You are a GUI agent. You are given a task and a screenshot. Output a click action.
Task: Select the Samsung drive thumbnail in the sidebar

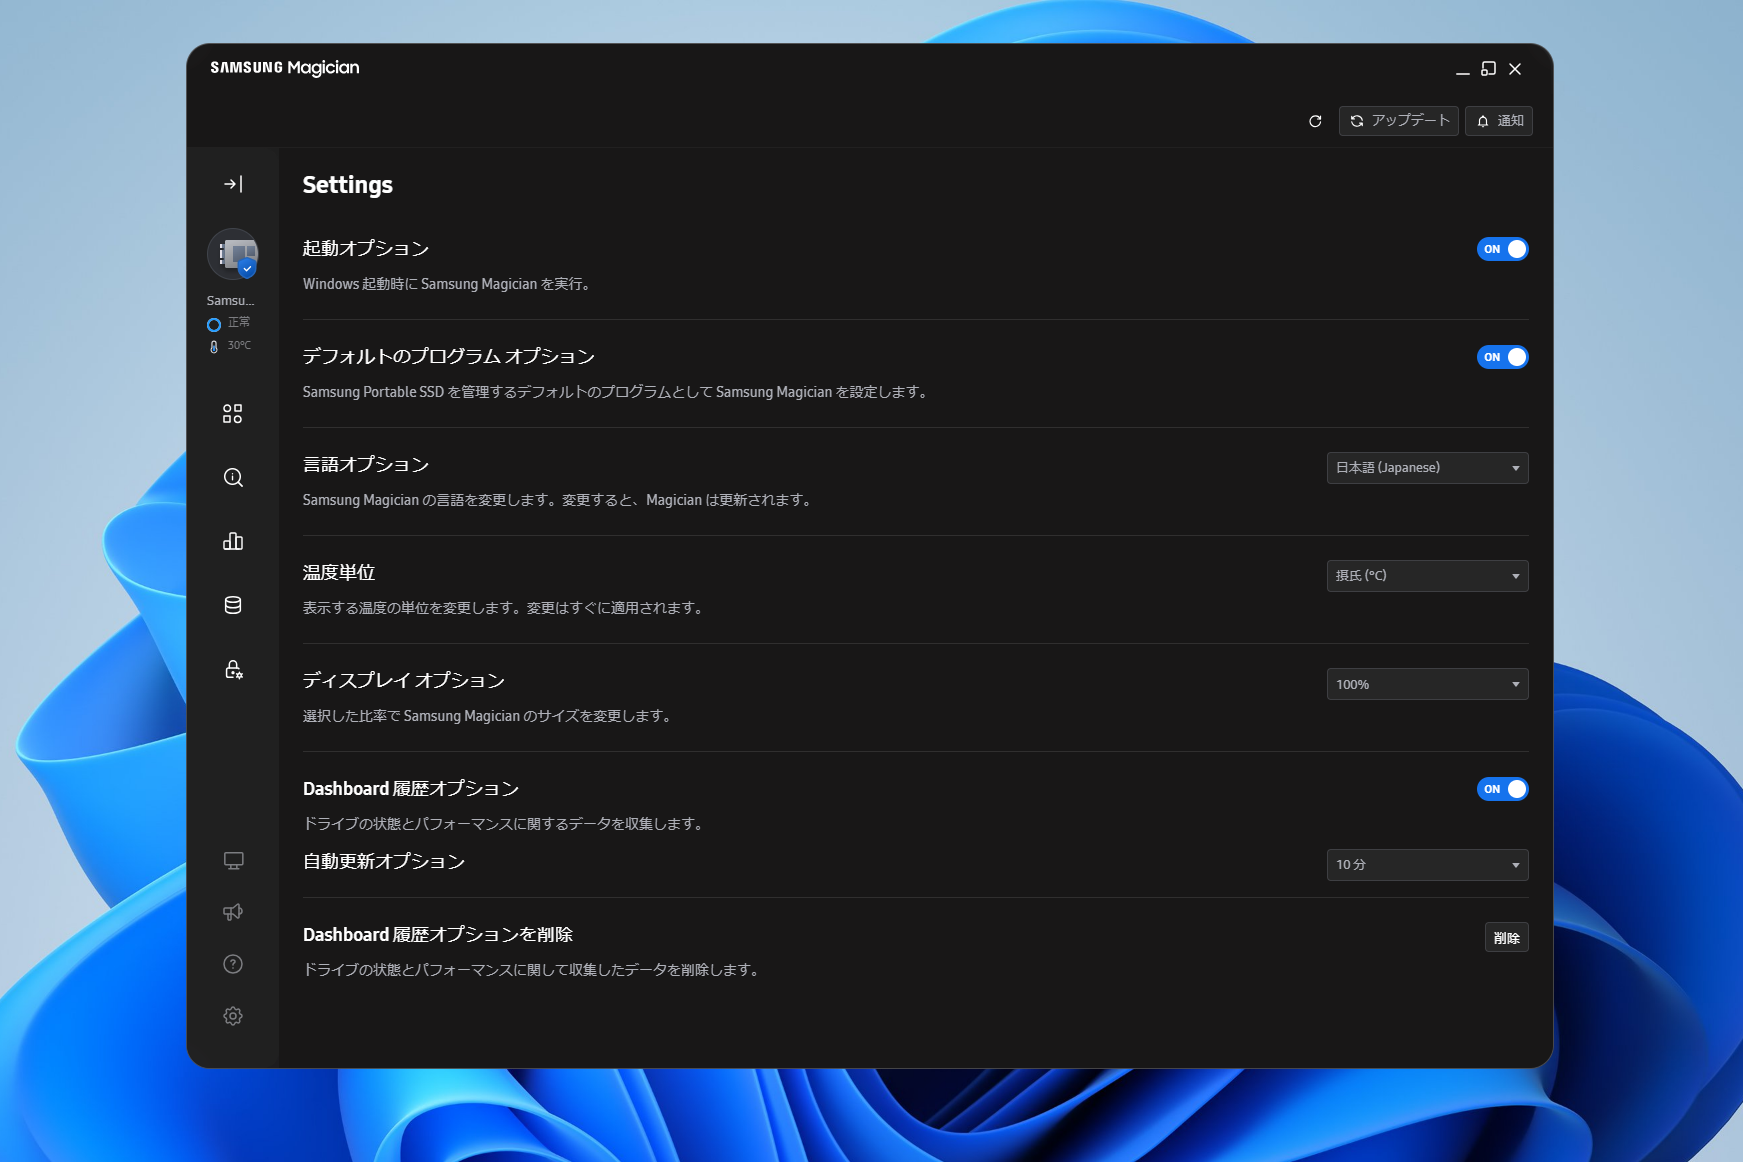(233, 254)
